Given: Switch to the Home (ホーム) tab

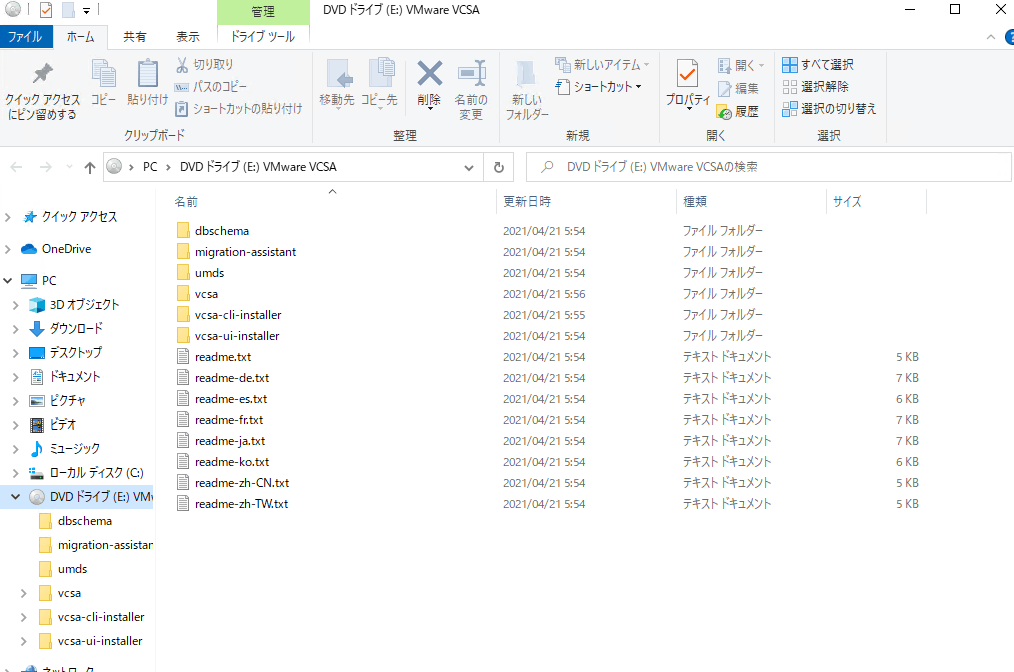Looking at the screenshot, I should click(x=80, y=37).
